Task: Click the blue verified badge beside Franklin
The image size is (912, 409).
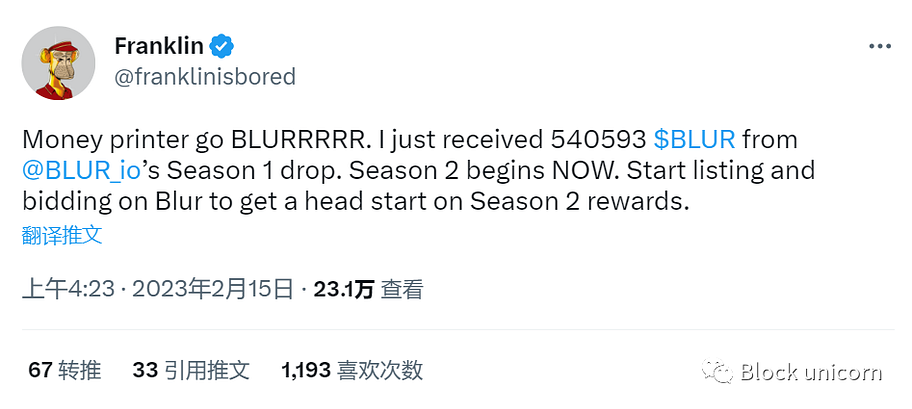Action: [222, 47]
